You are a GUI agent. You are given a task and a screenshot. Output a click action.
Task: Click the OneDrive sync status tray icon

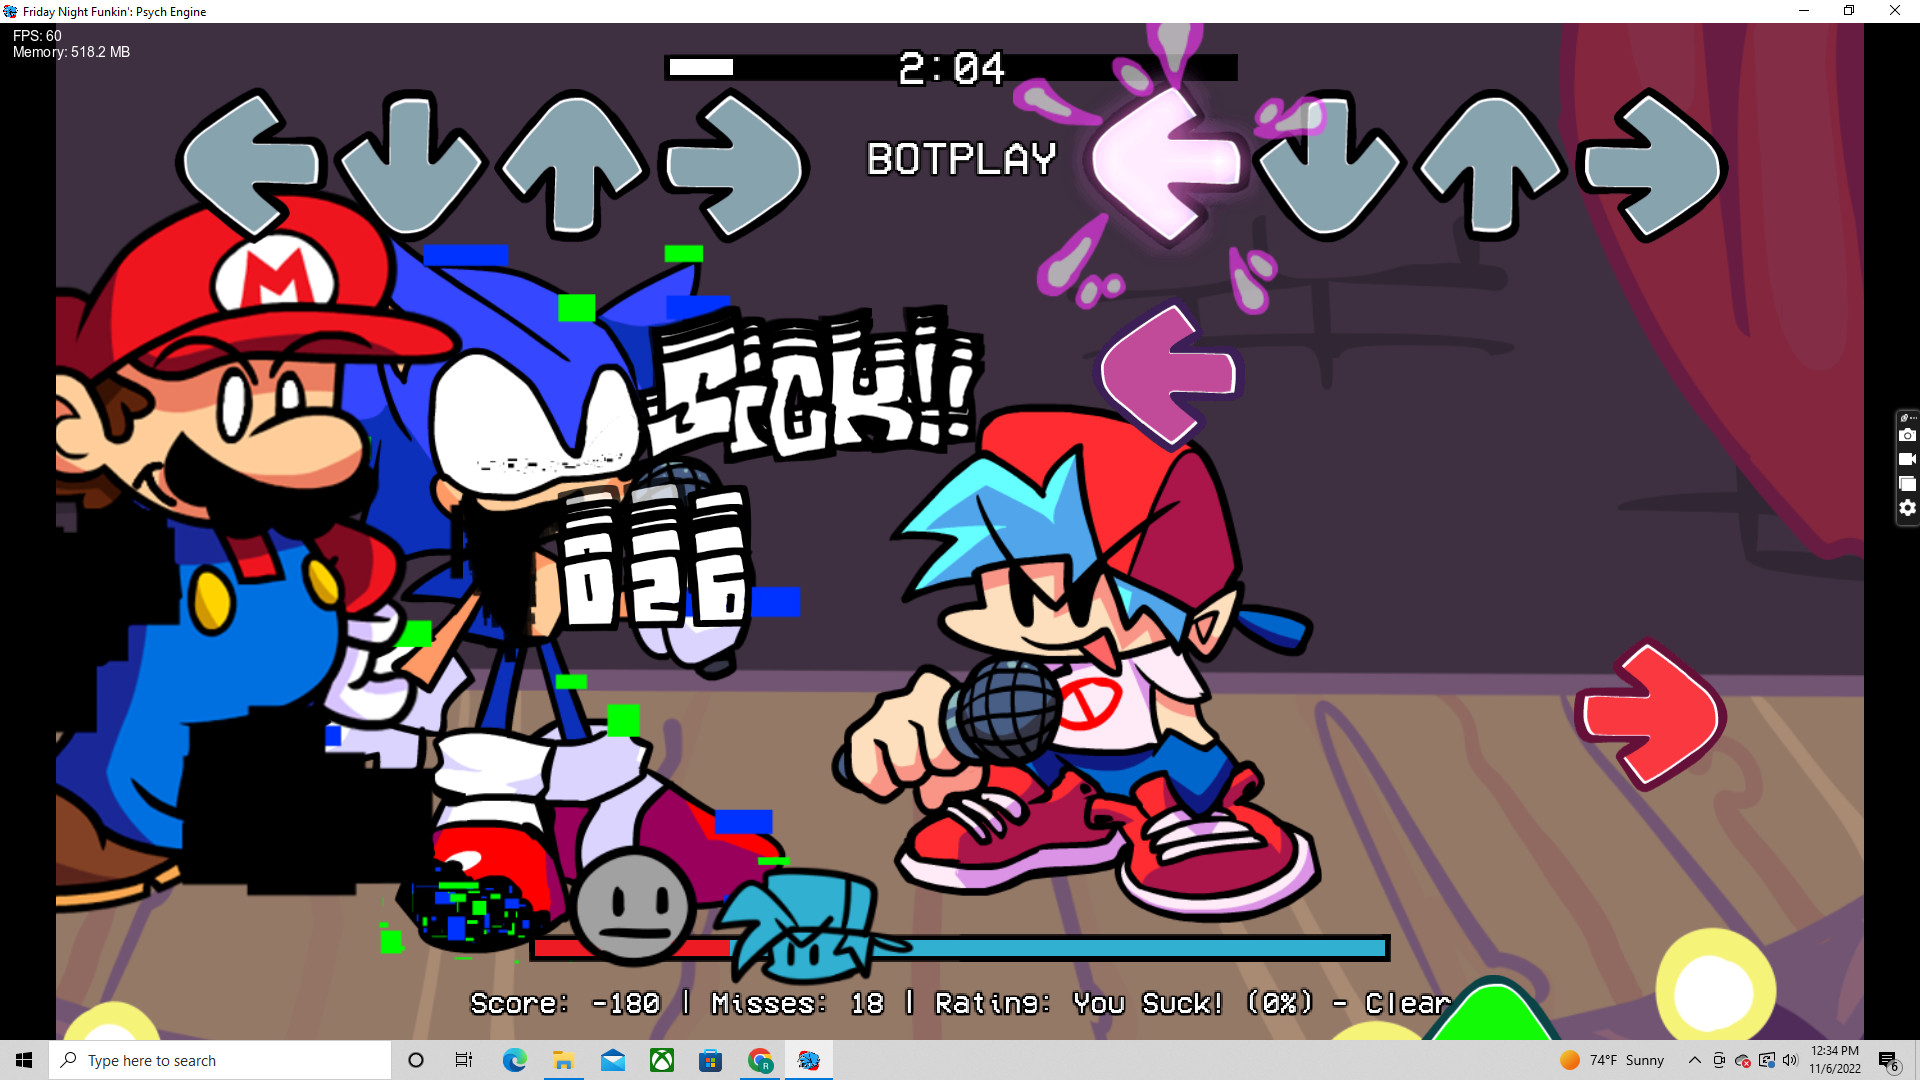pos(1743,1060)
